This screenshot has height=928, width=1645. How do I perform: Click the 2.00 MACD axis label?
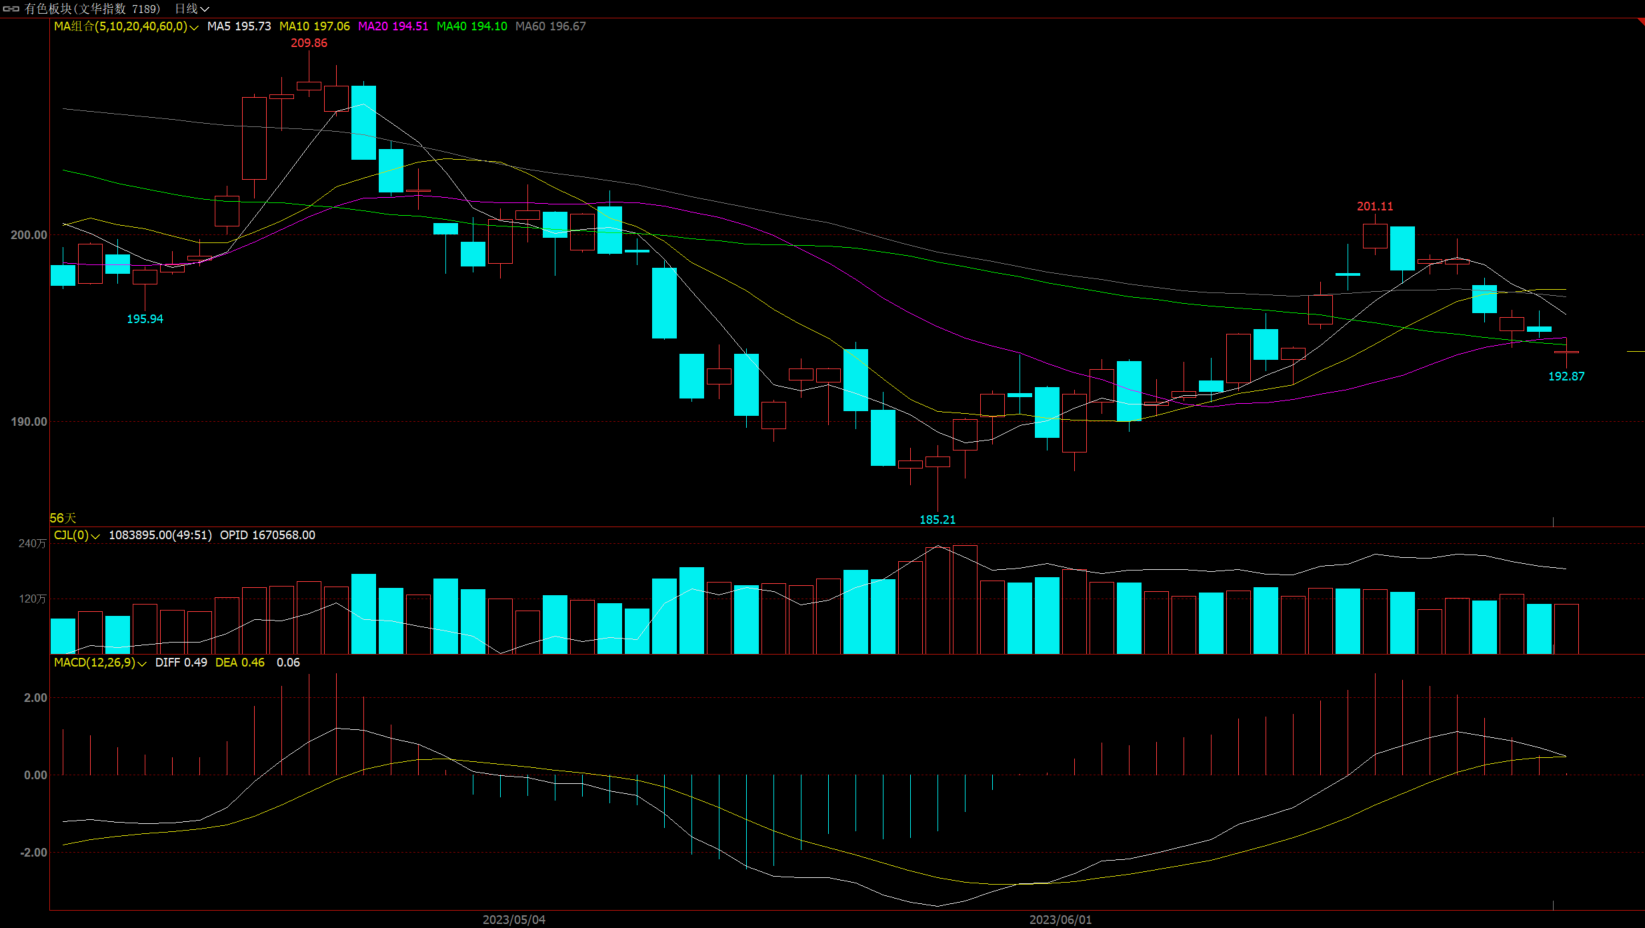click(x=36, y=698)
